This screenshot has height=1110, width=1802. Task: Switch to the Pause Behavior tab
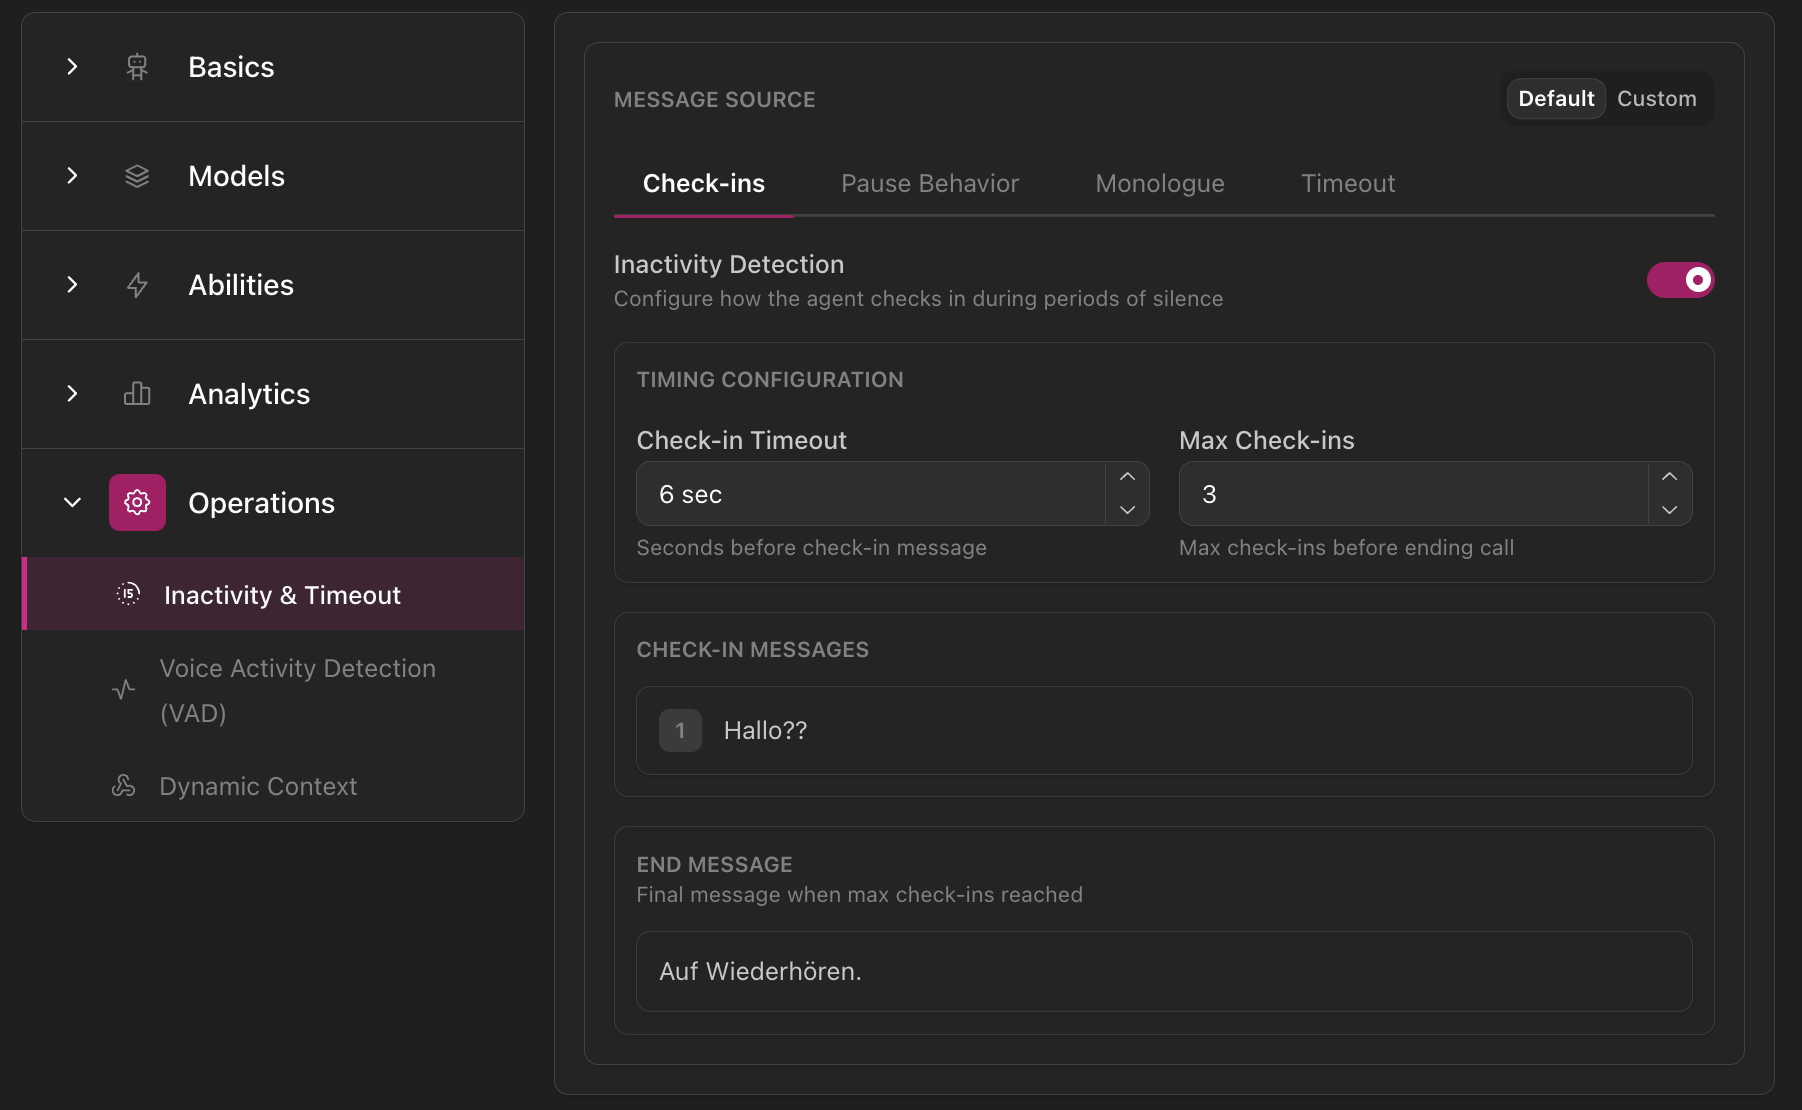pos(929,183)
